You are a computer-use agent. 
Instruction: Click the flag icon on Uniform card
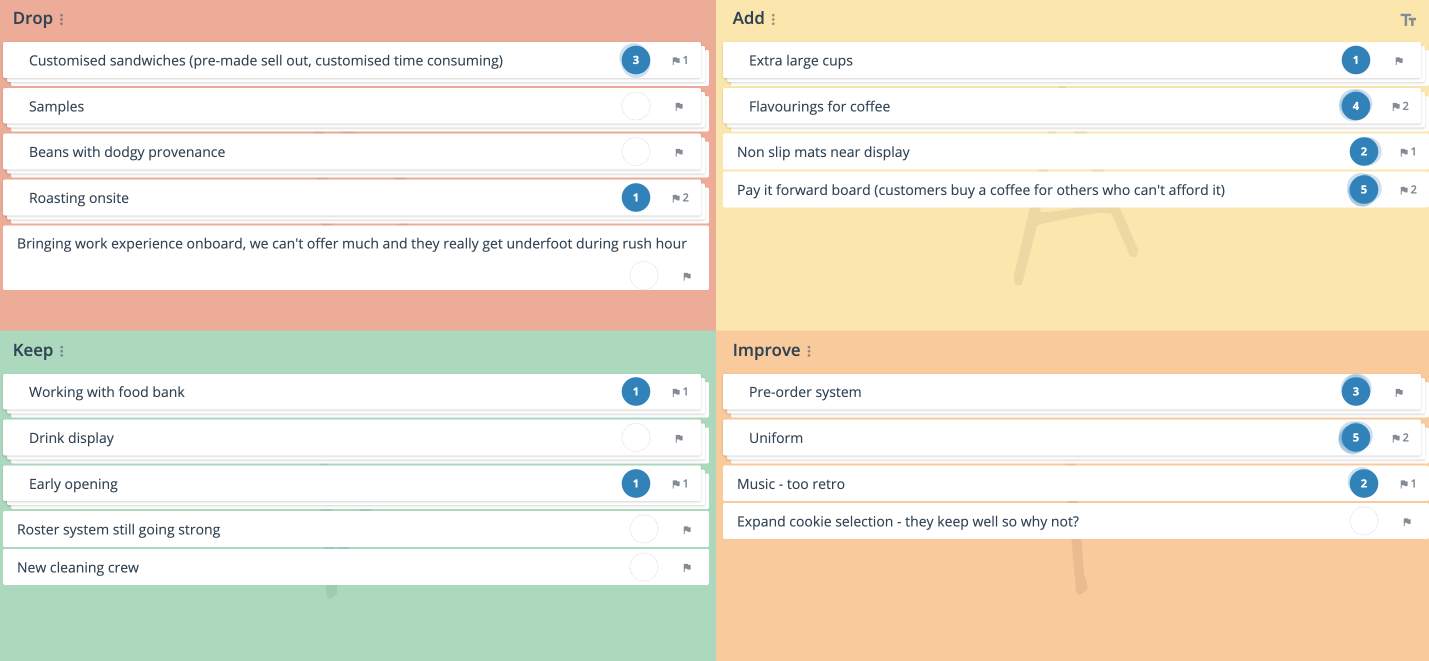pos(1396,438)
